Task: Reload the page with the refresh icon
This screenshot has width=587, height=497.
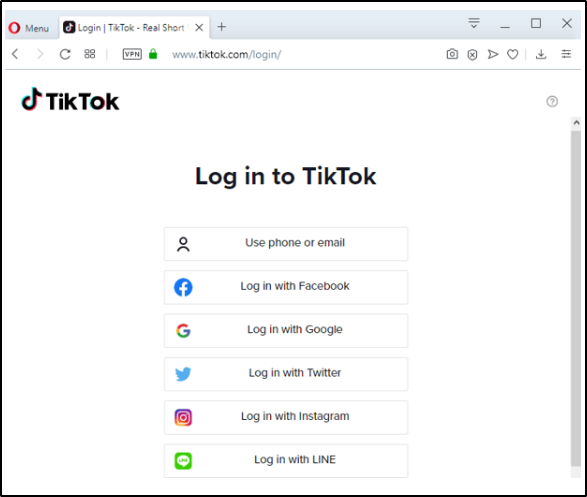Action: coord(65,54)
